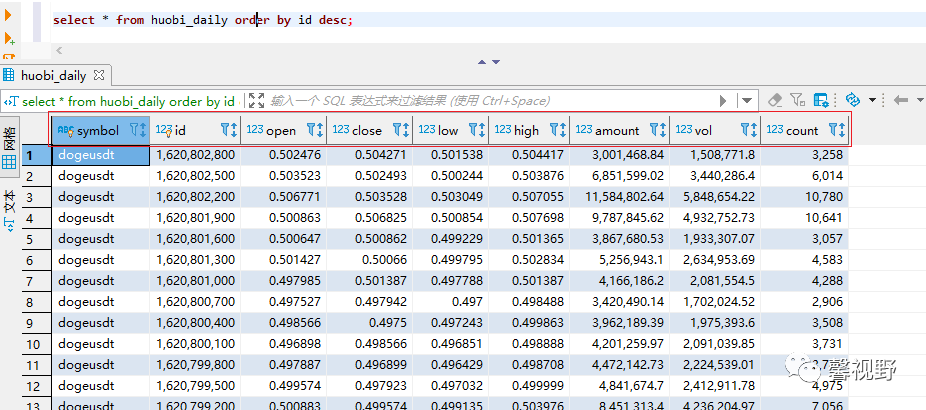Select dogeusdt cell in row 1
The image size is (926, 410).
pyautogui.click(x=100, y=155)
